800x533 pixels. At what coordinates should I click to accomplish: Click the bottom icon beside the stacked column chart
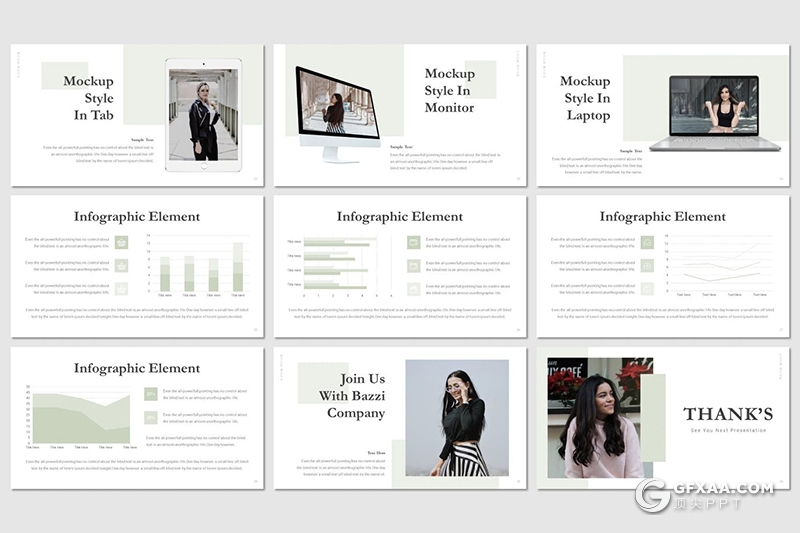121,288
